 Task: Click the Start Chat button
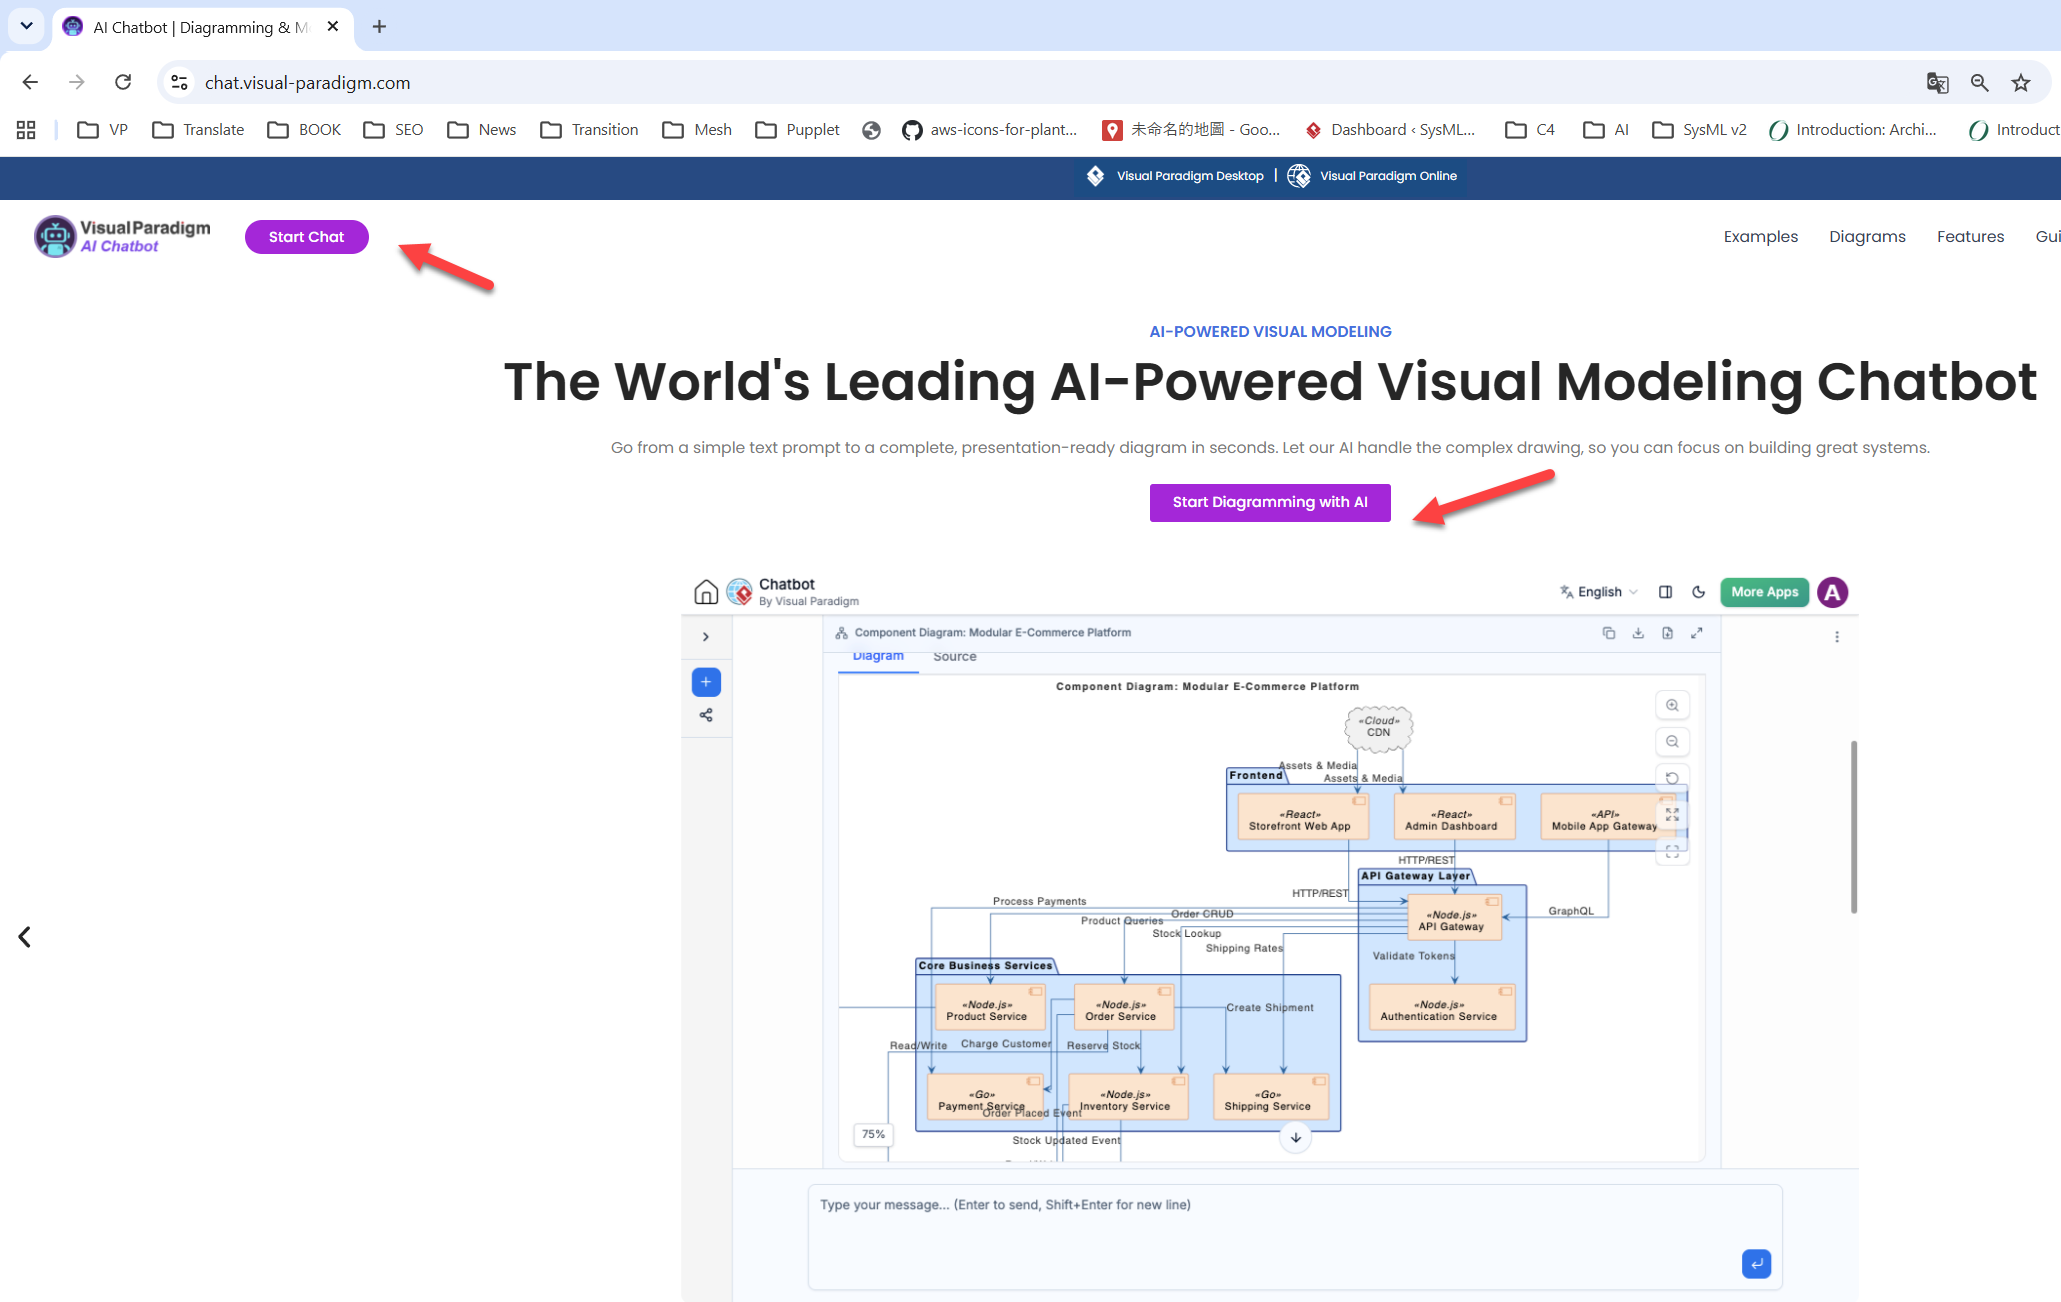coord(306,237)
